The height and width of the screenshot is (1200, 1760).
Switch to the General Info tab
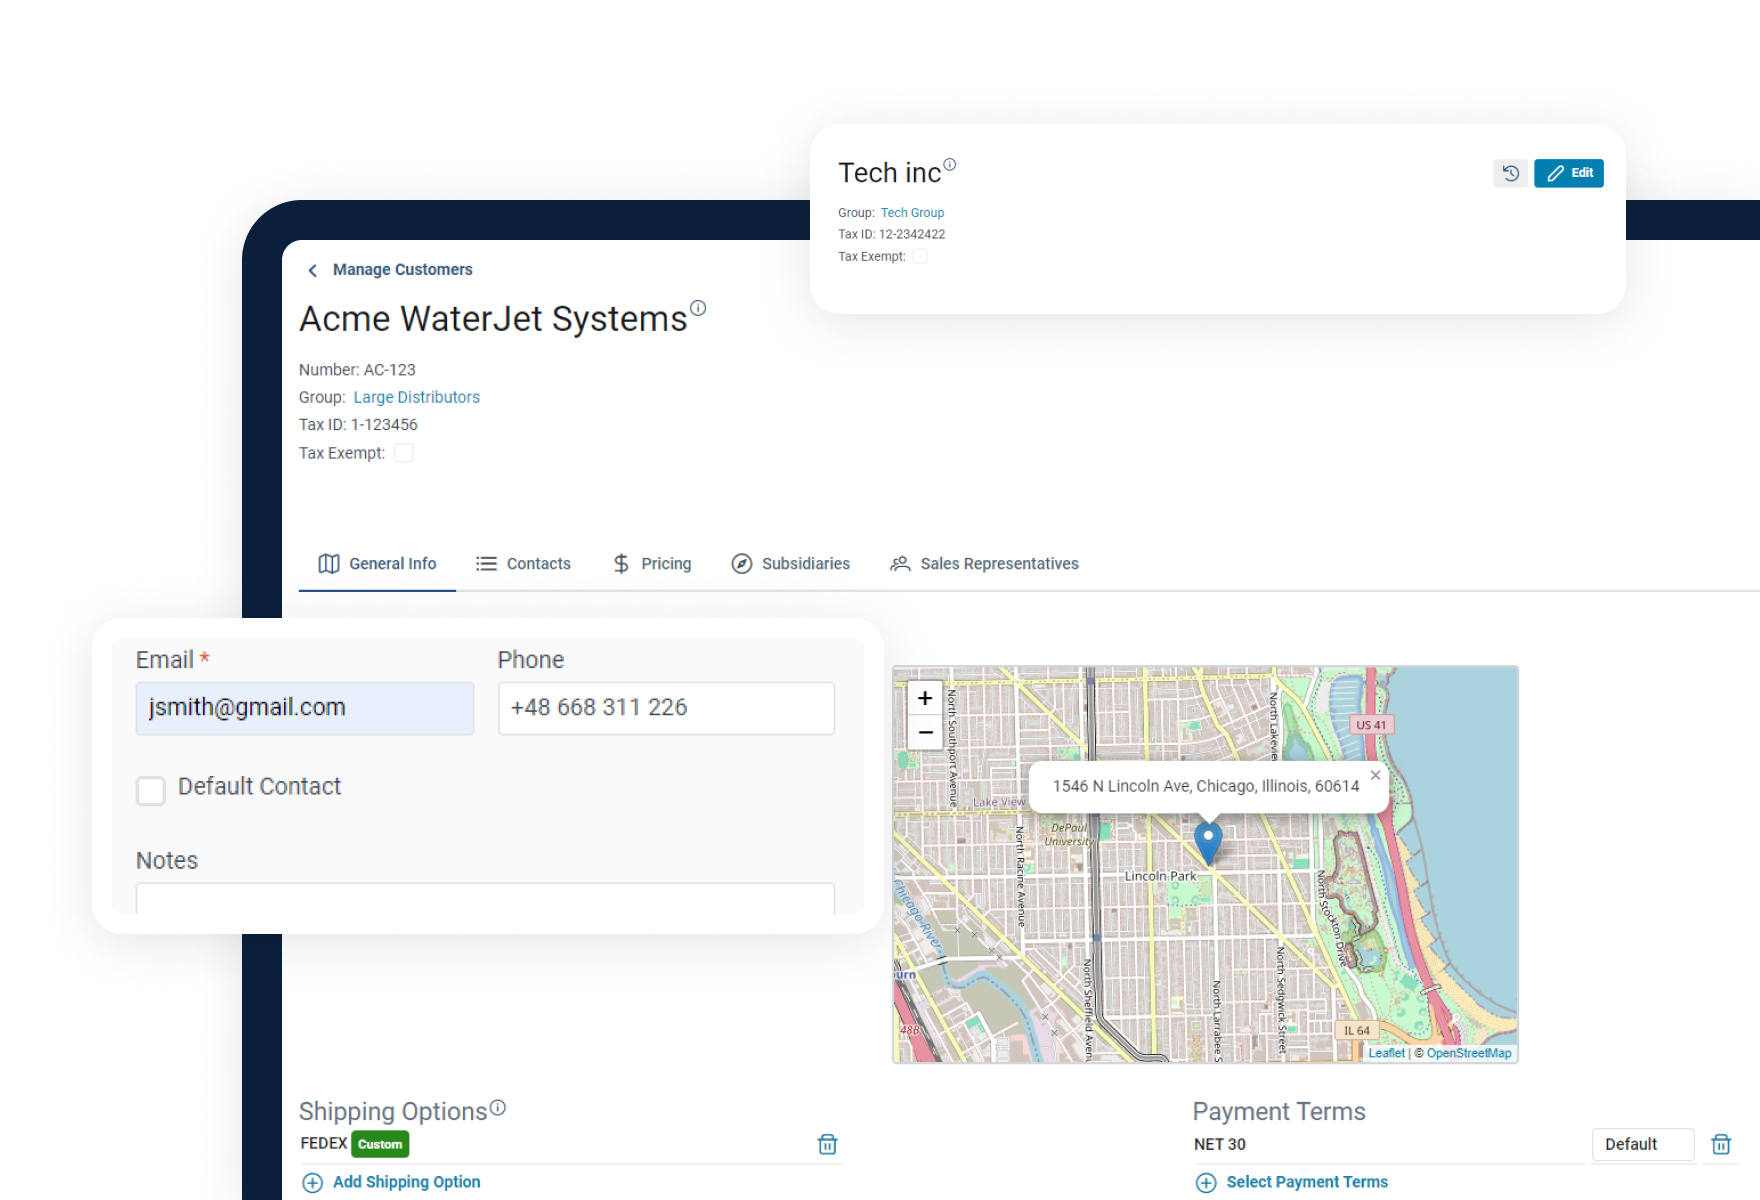(x=377, y=564)
